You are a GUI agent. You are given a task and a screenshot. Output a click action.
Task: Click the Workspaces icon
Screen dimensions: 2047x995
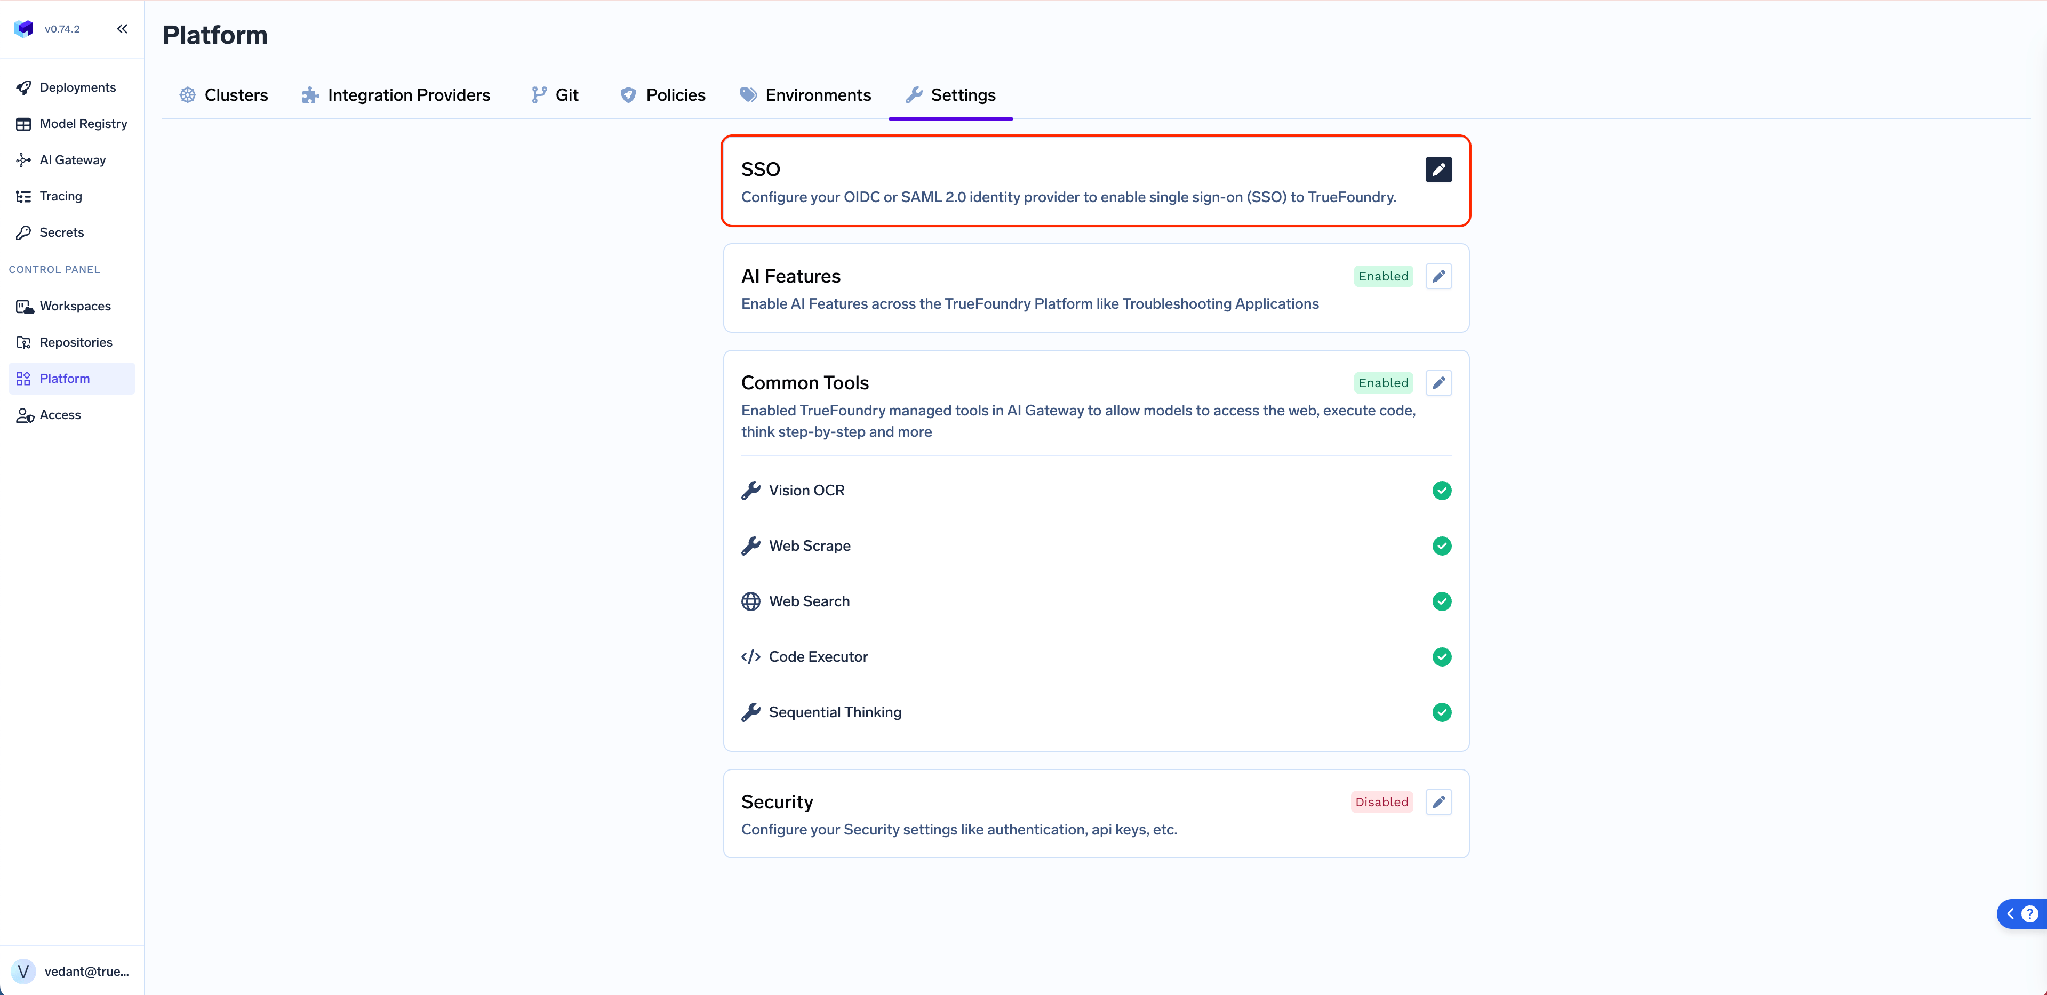tap(24, 306)
